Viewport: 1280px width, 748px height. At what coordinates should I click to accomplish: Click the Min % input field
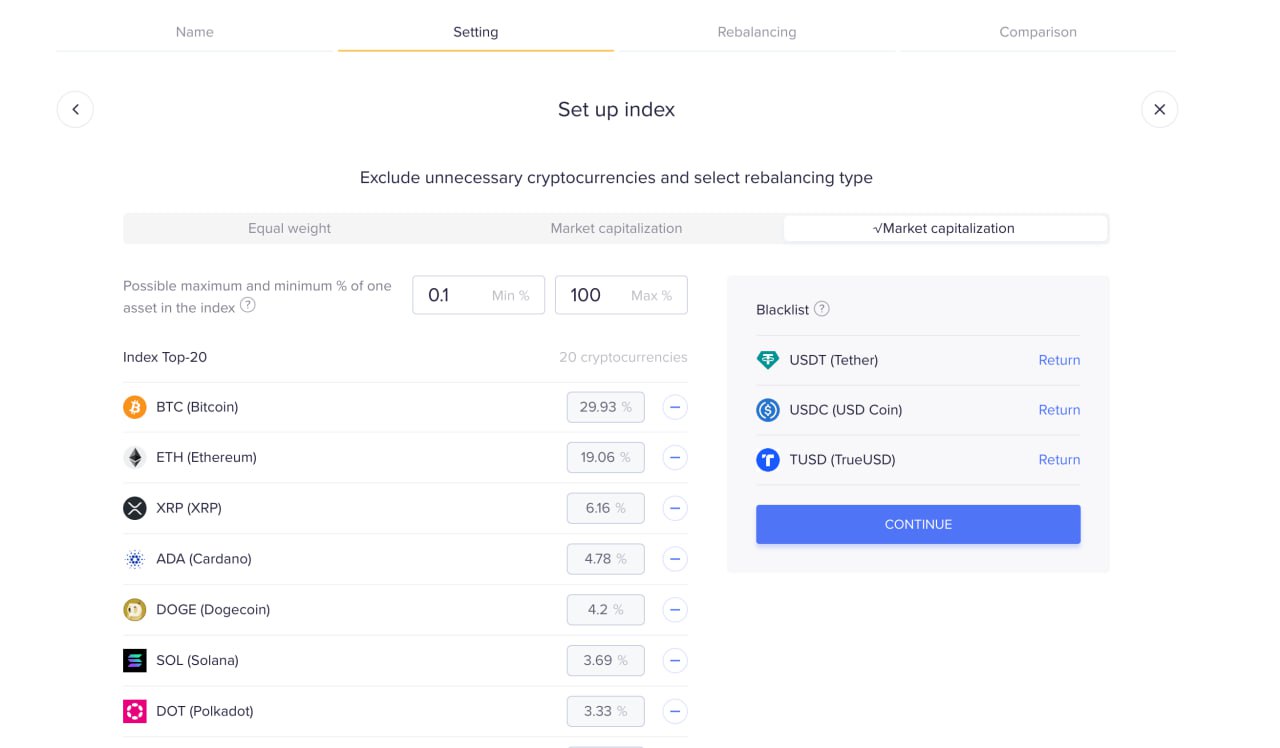click(x=476, y=295)
